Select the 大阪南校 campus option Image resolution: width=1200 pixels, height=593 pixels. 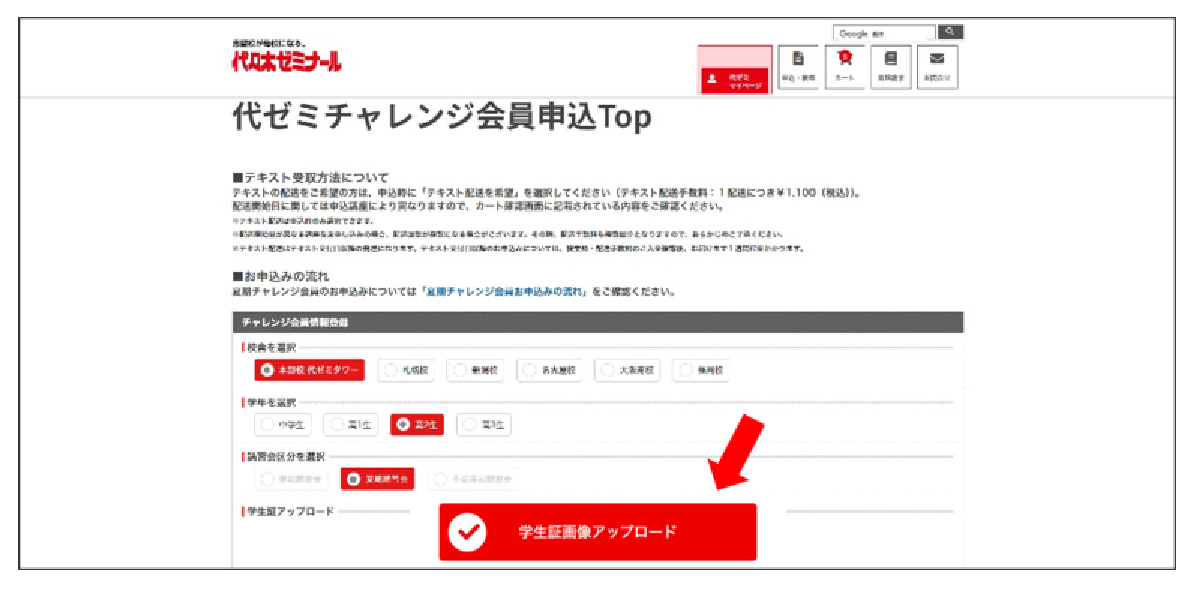coord(627,370)
